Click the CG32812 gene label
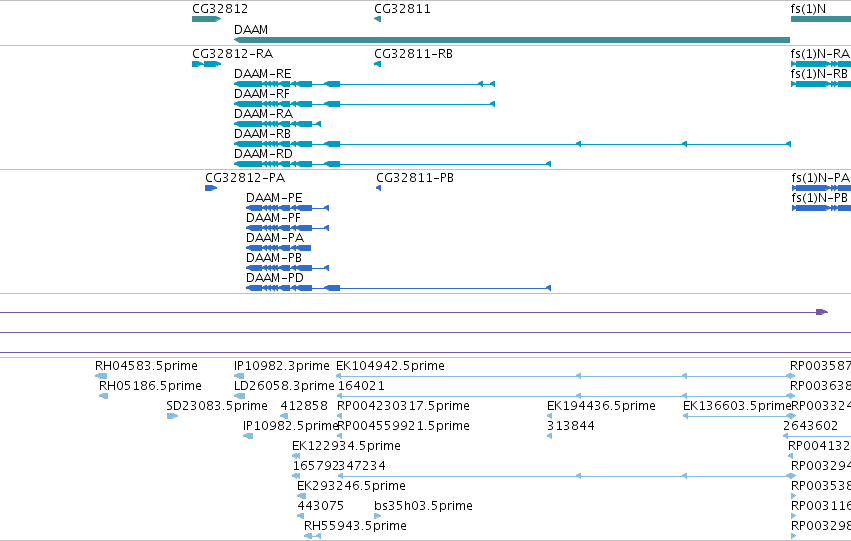Viewport: 851px width, 541px height. tap(220, 9)
